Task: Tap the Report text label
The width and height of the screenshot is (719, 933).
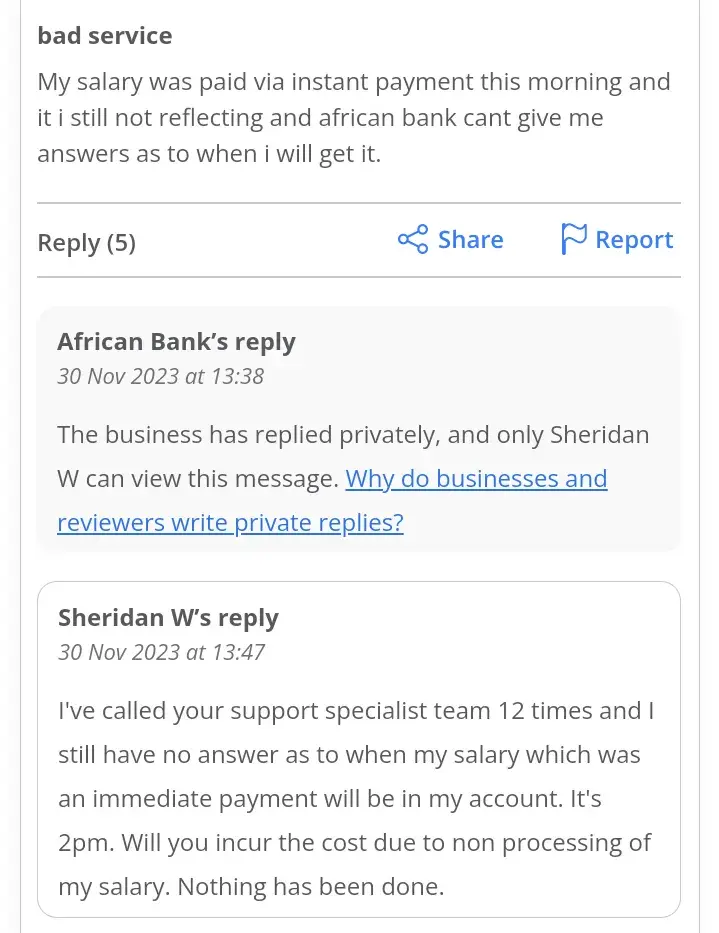Action: click(634, 240)
